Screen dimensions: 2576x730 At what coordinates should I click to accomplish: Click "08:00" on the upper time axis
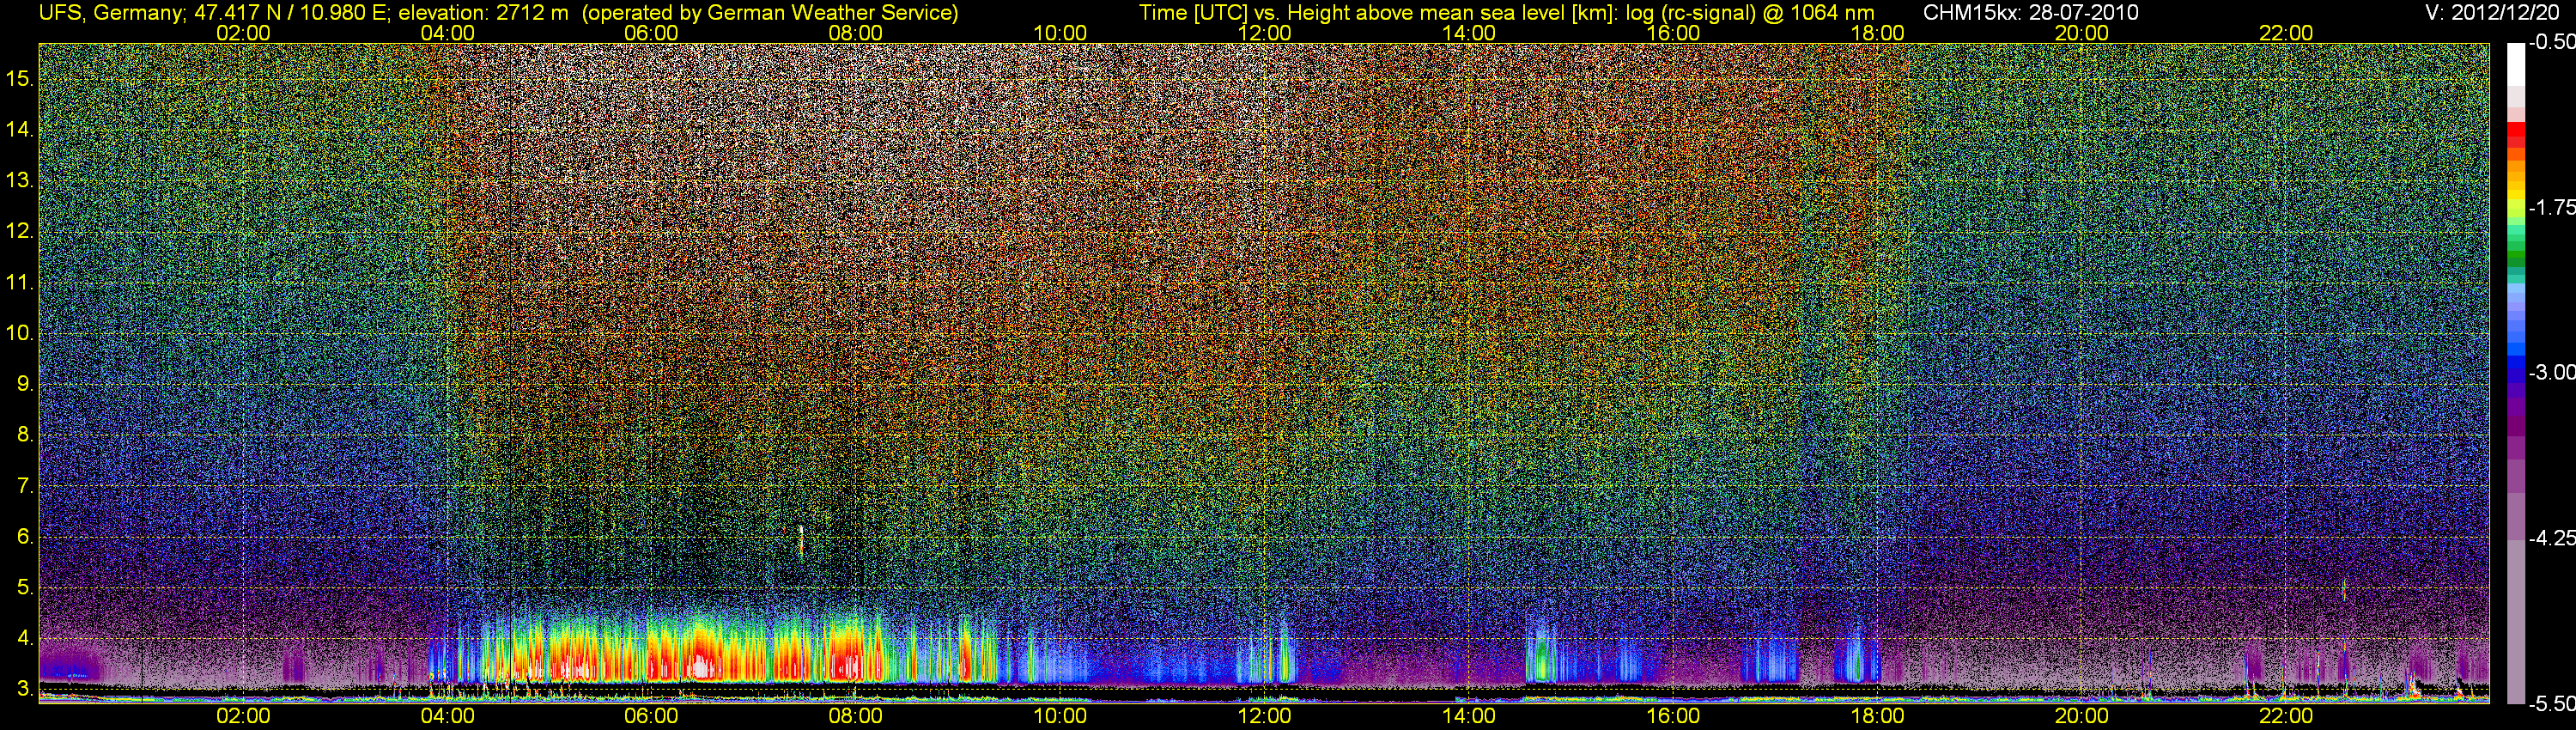click(856, 33)
